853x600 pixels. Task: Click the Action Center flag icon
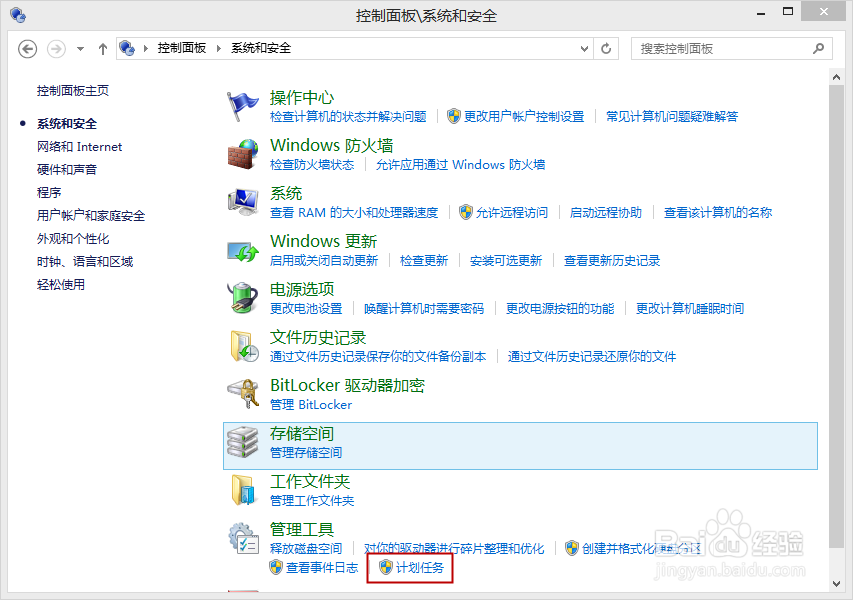[x=242, y=106]
